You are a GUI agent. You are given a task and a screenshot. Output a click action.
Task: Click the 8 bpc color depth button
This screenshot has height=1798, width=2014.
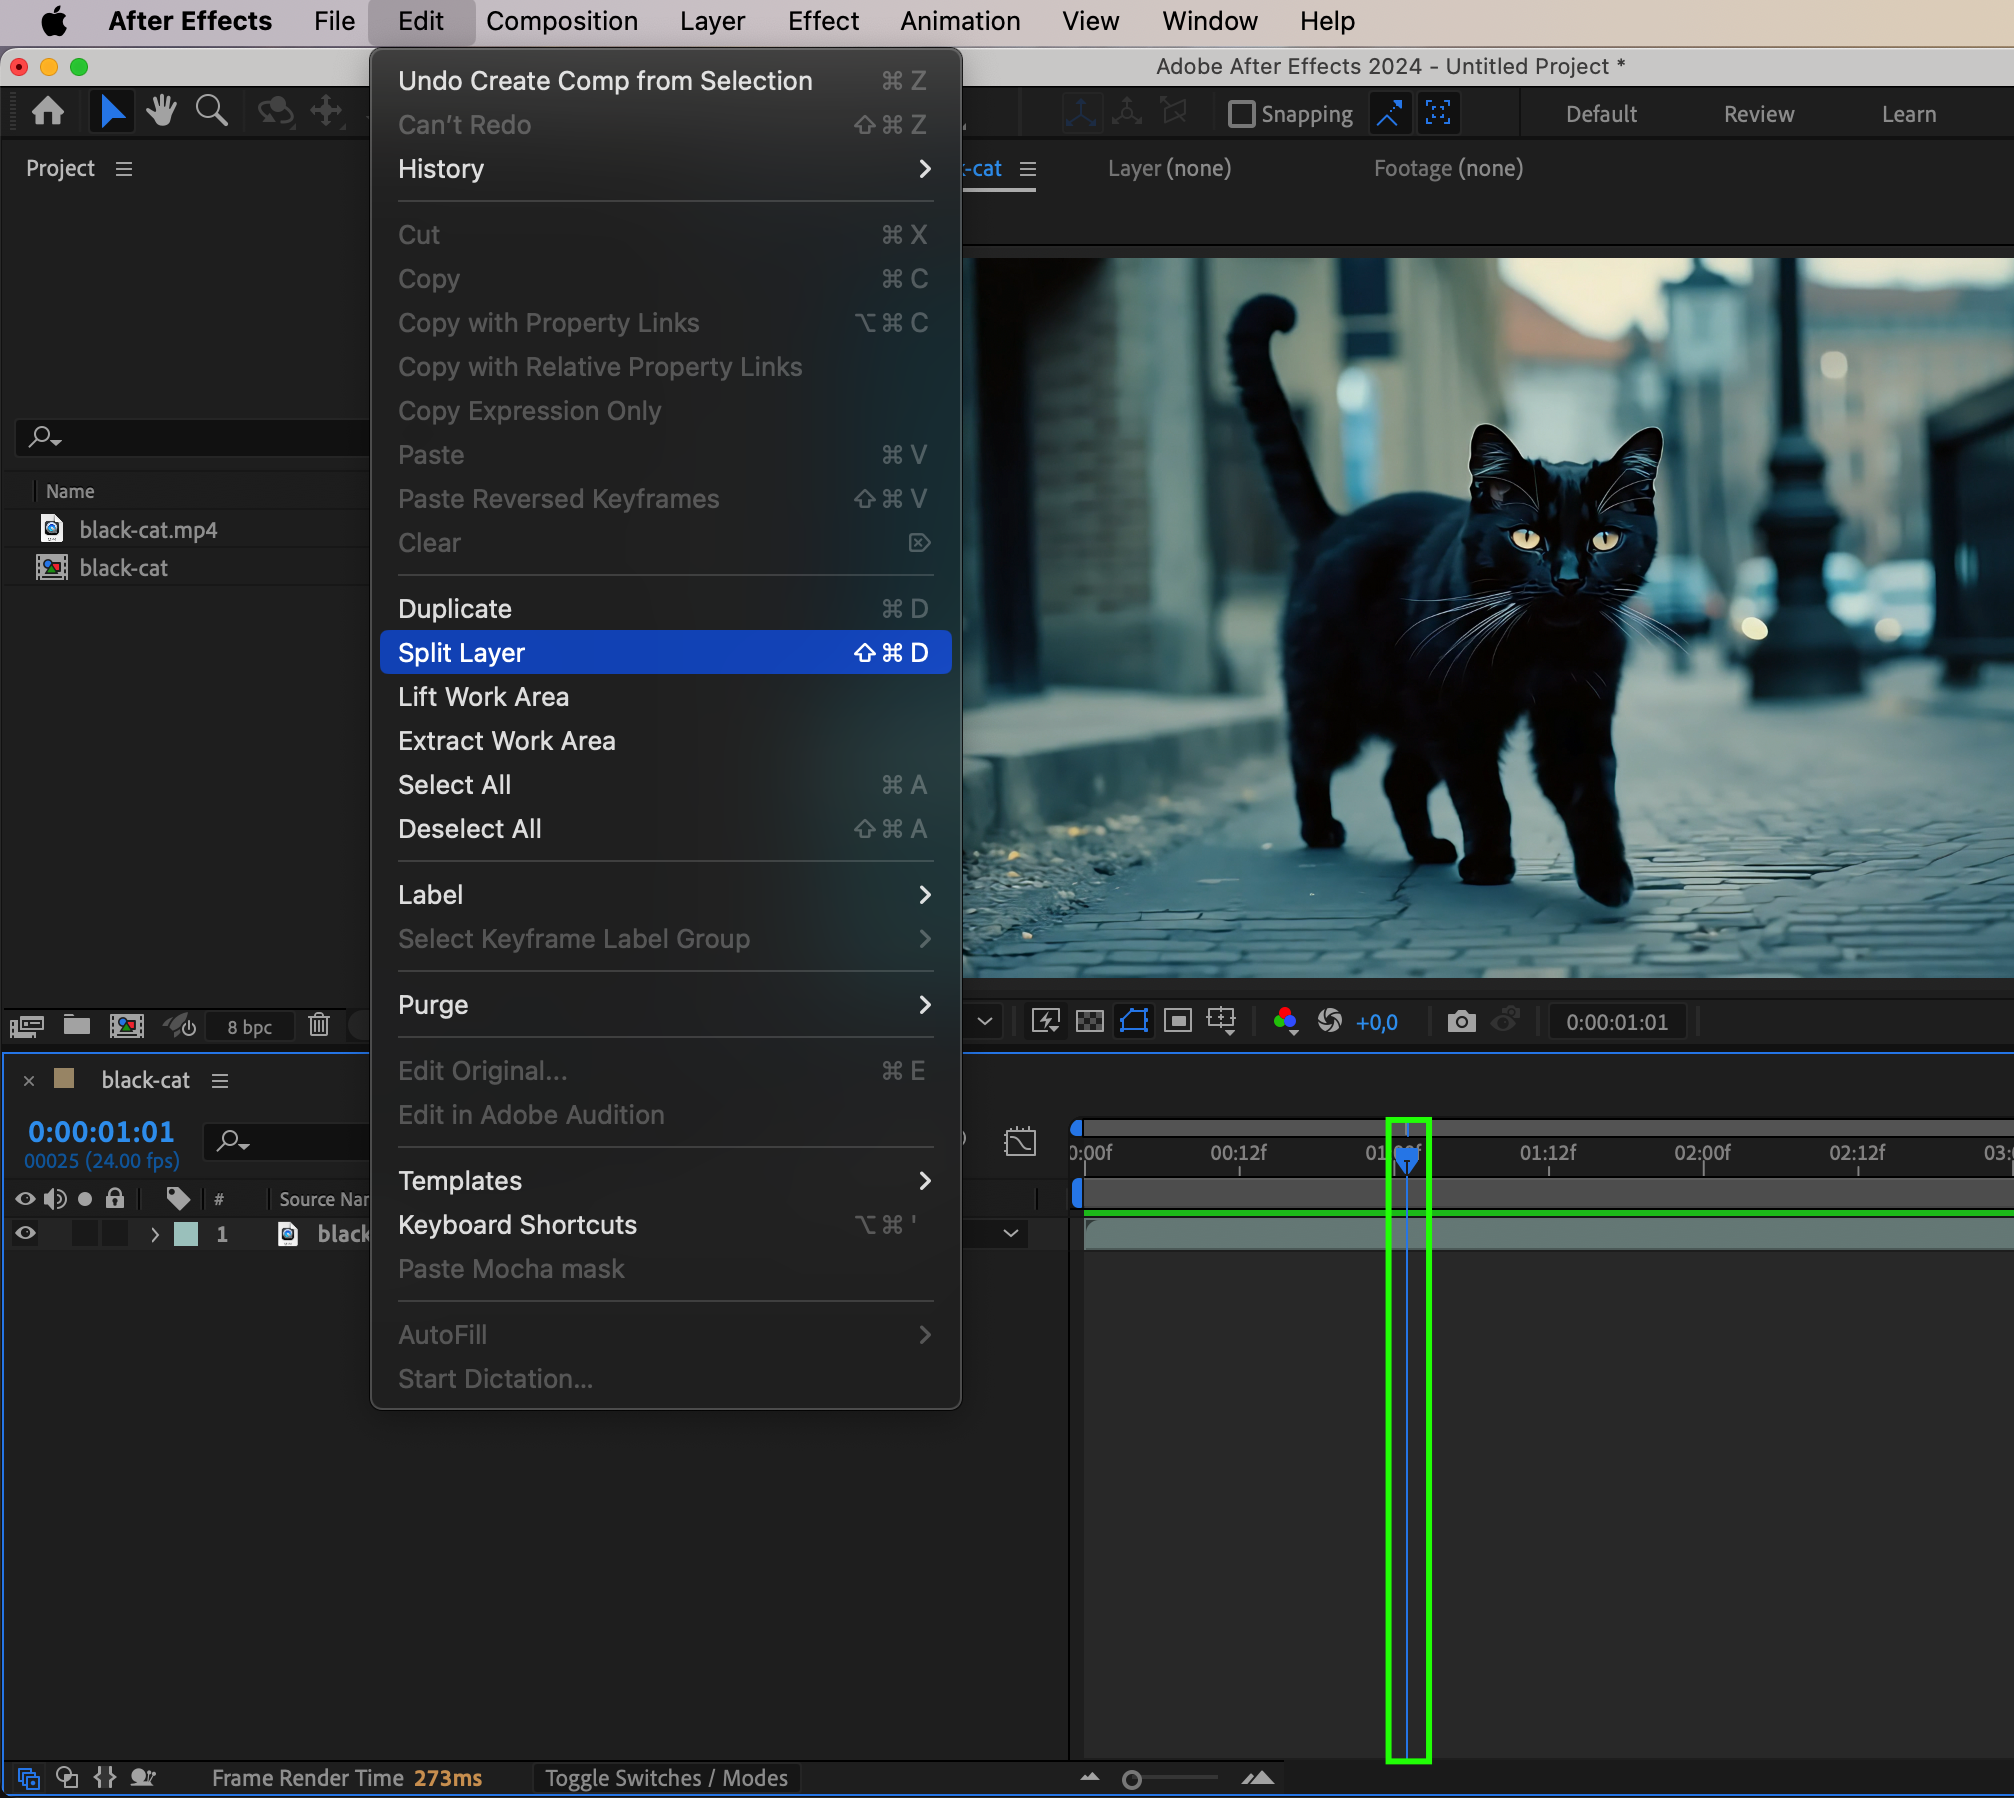point(249,1027)
